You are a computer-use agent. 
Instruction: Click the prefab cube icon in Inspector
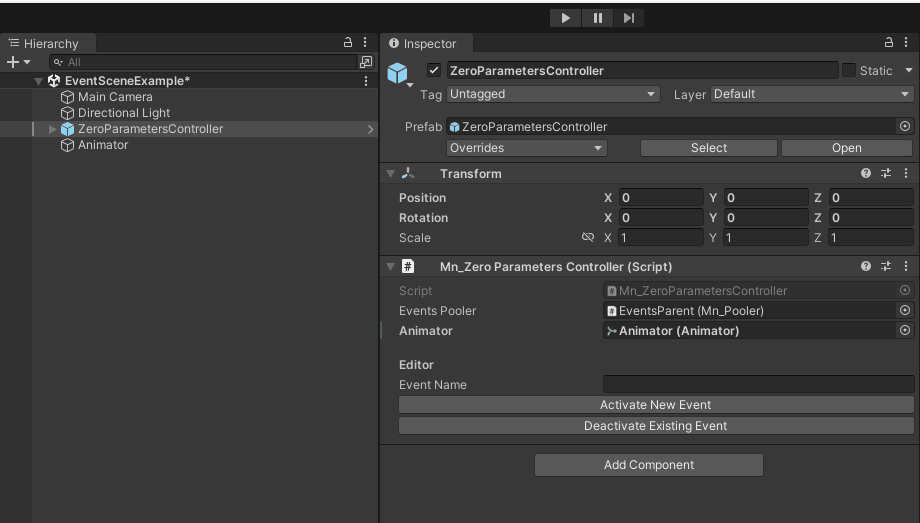pyautogui.click(x=398, y=73)
